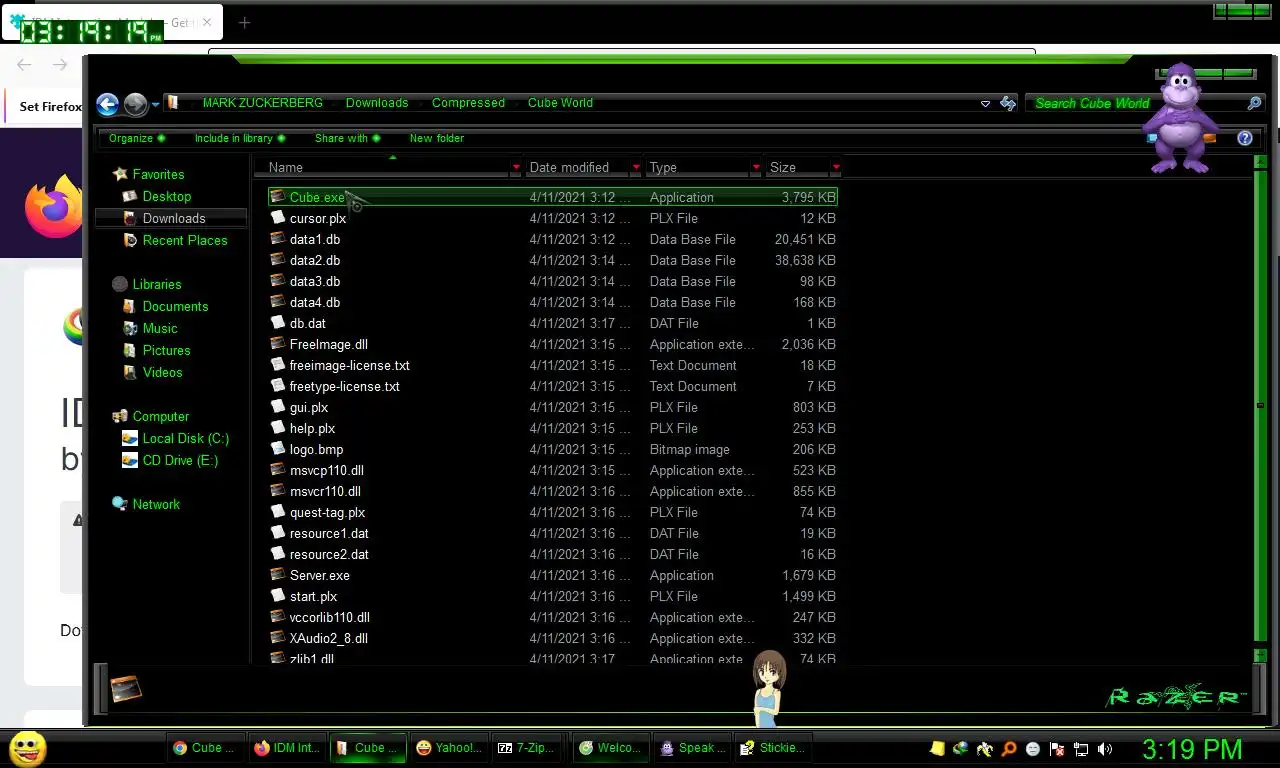Open Desktop in Favorites sidebar
1280x768 pixels.
pyautogui.click(x=166, y=196)
